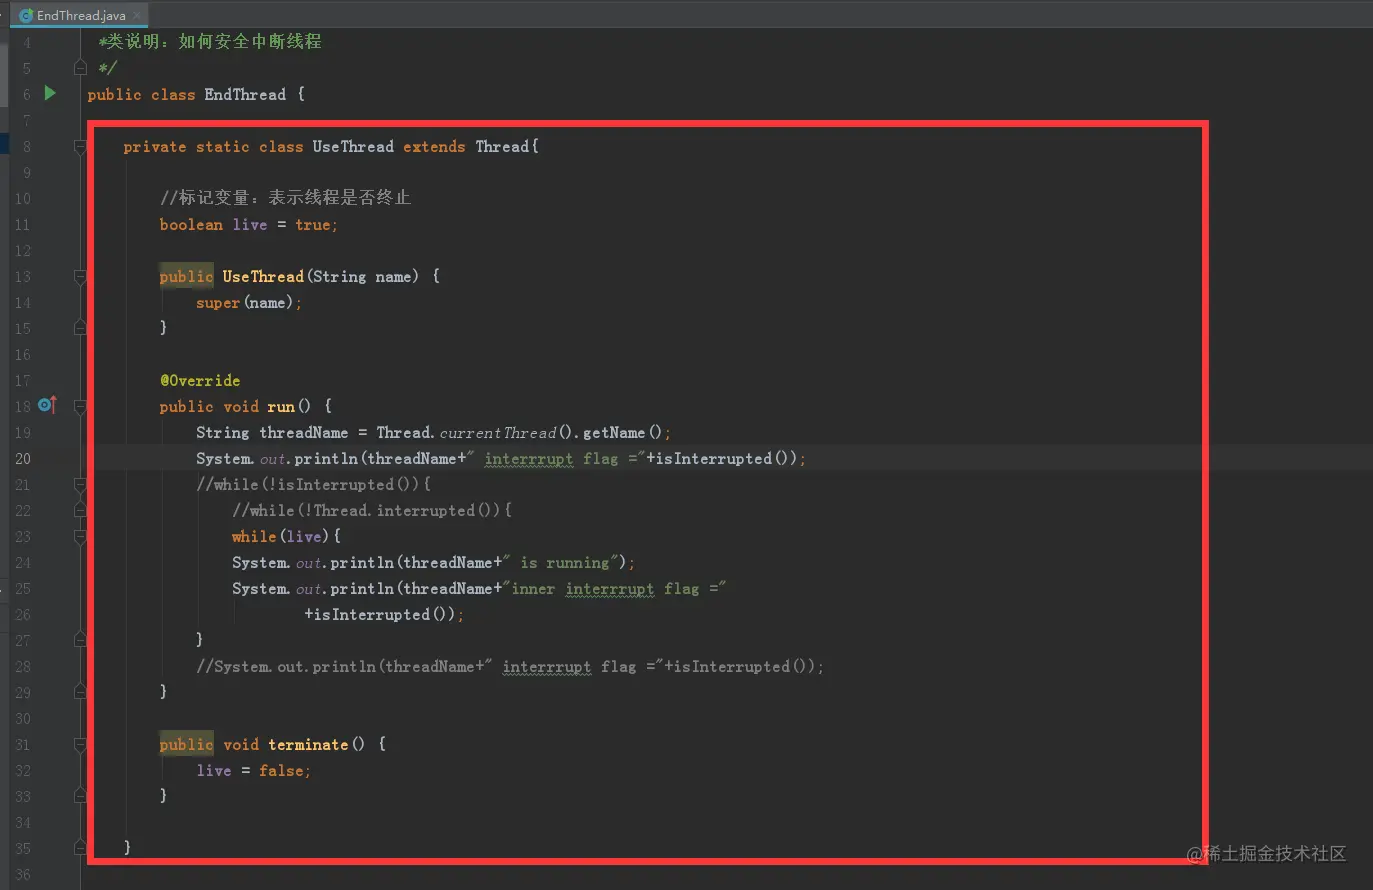1373x890 pixels.
Task: Click the line 26 number in the gutter
Action: [23, 614]
